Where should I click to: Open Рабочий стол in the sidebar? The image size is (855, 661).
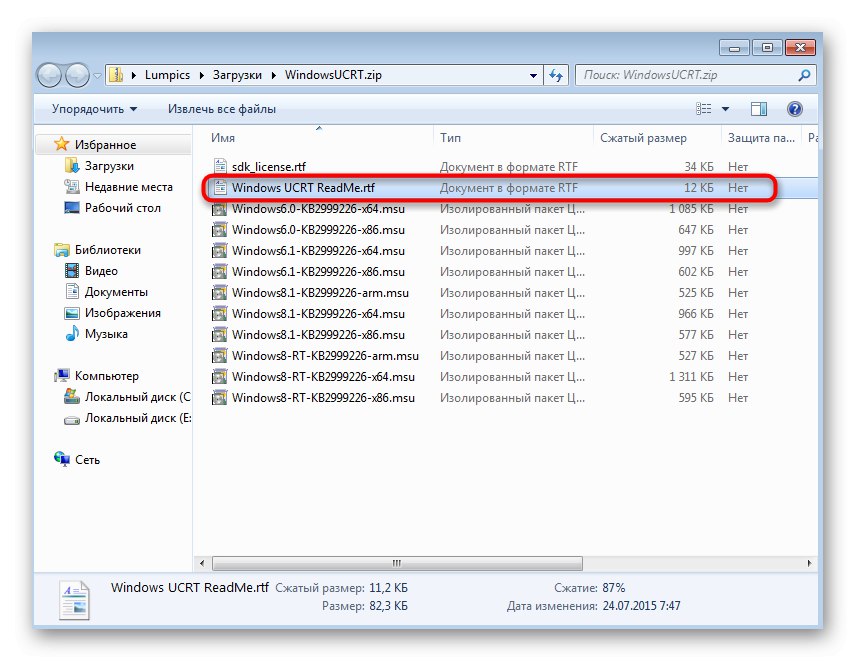(123, 208)
